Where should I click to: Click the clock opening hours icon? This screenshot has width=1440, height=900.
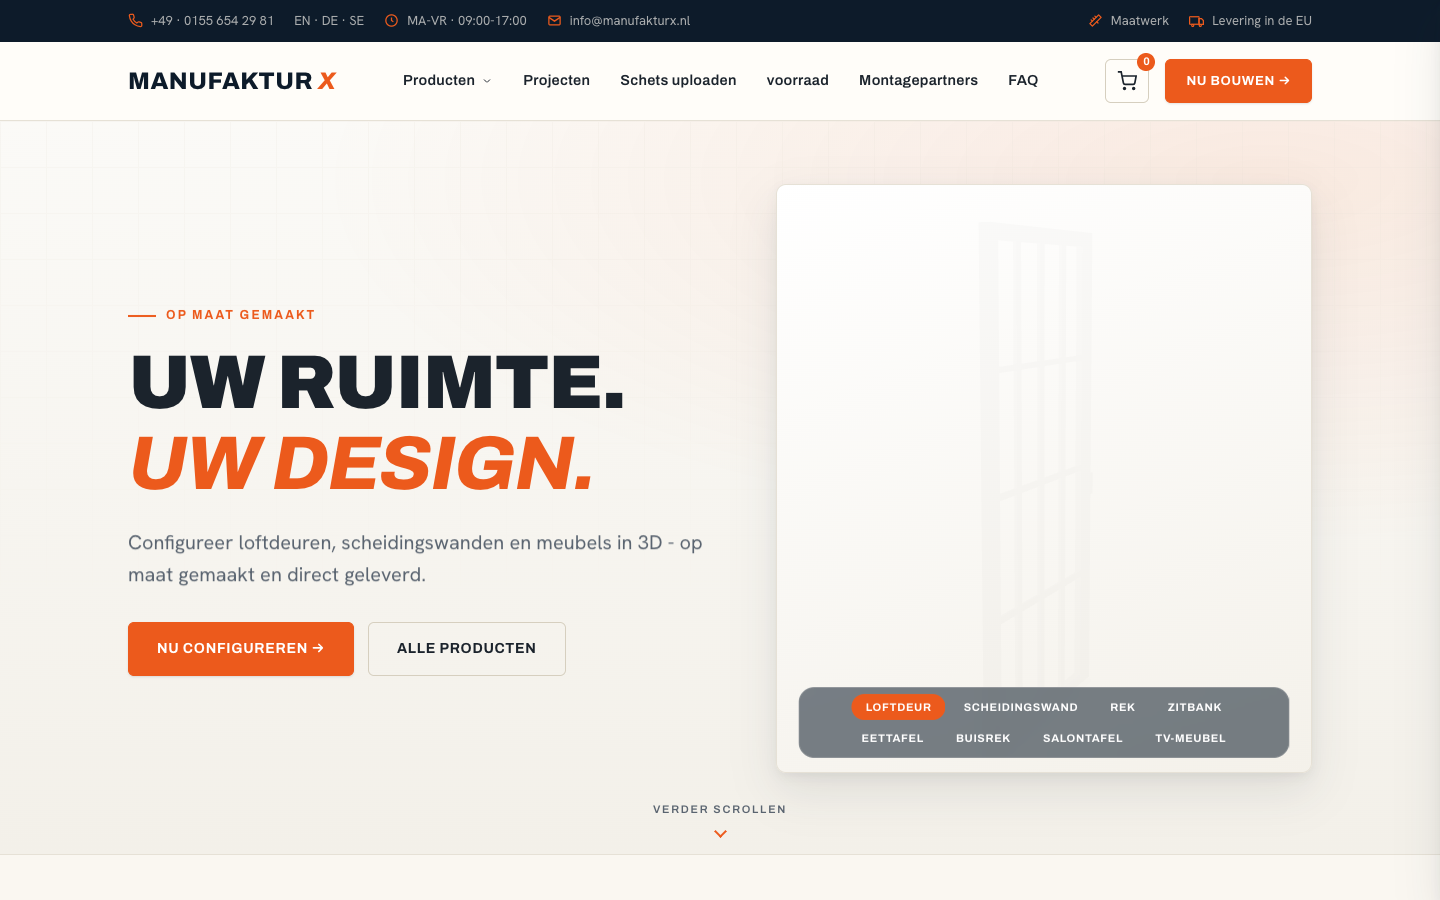click(391, 20)
